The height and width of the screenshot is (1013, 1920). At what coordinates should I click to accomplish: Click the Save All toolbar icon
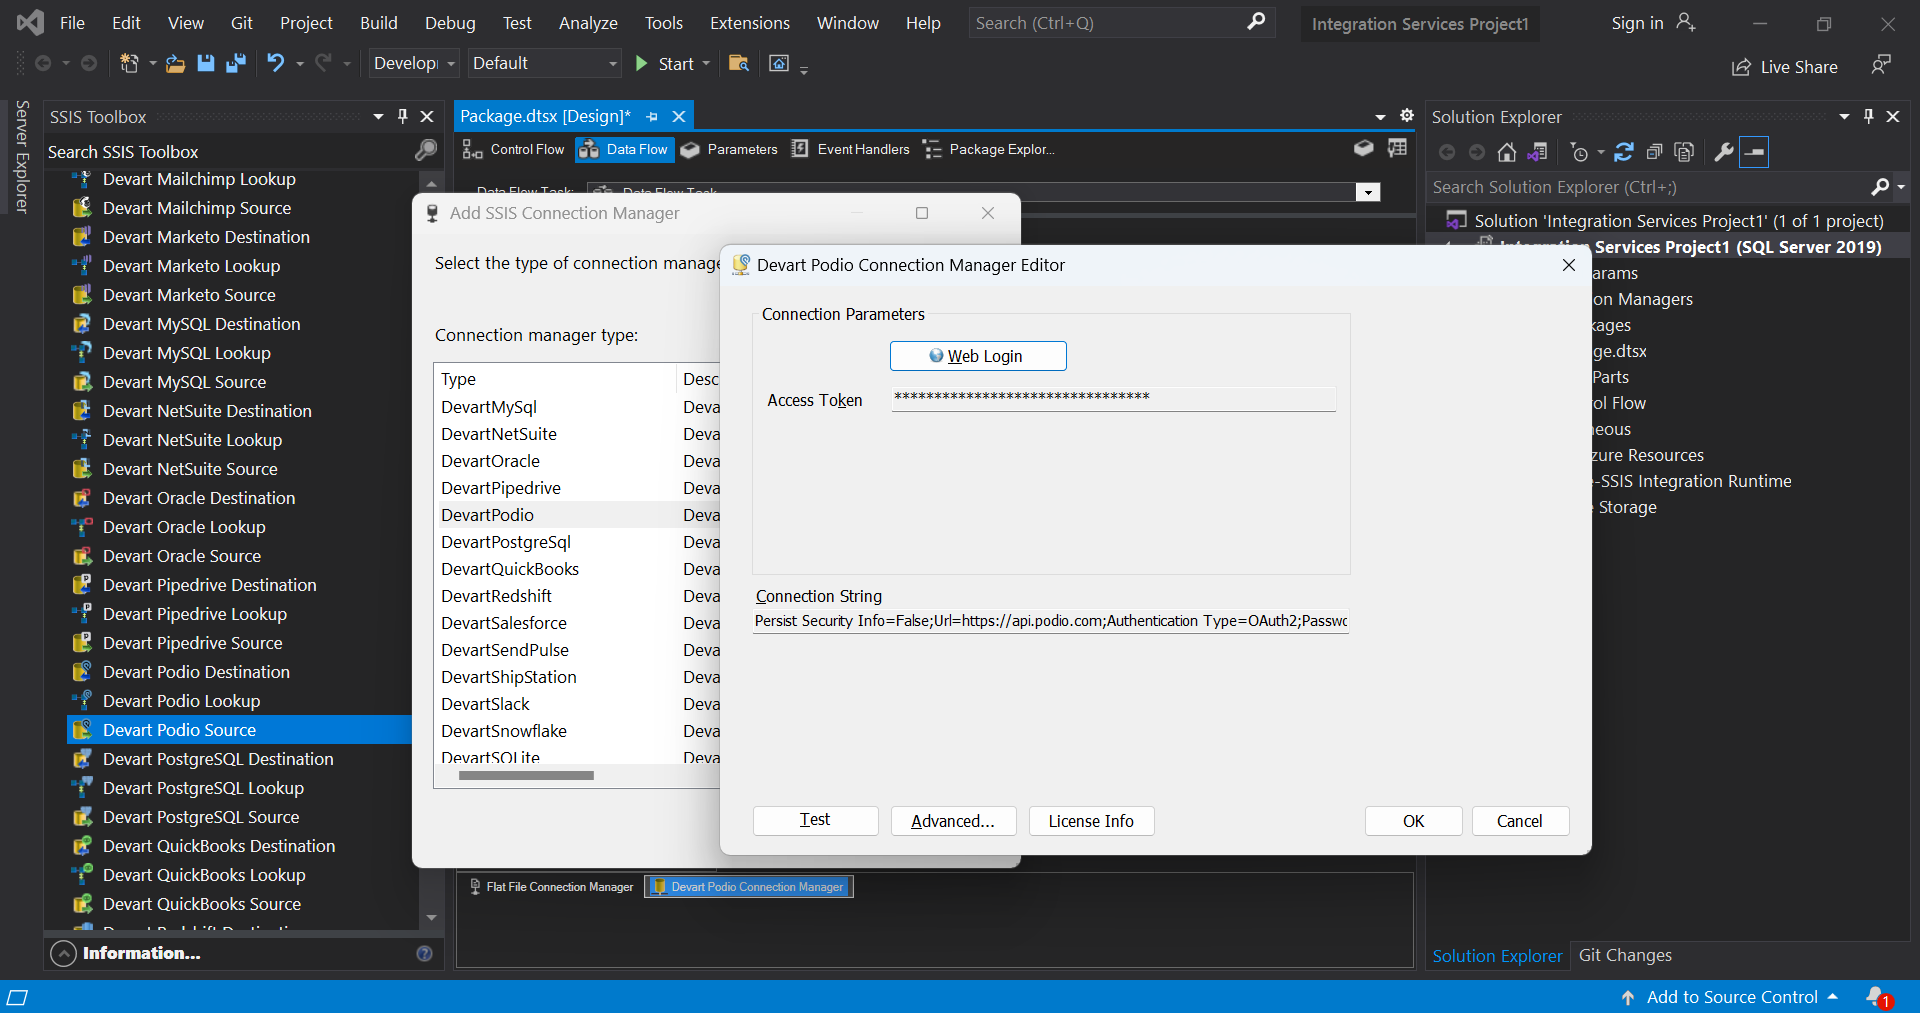[236, 64]
